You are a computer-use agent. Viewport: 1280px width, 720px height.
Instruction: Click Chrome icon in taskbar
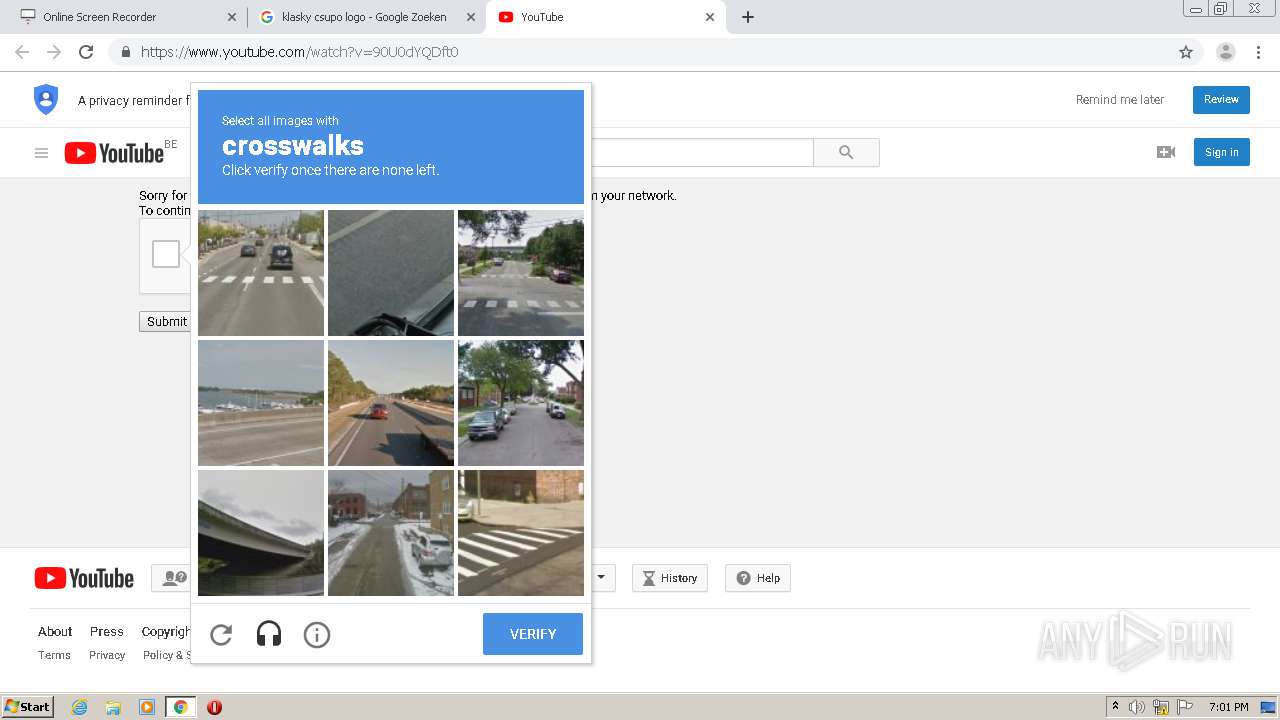(180, 707)
